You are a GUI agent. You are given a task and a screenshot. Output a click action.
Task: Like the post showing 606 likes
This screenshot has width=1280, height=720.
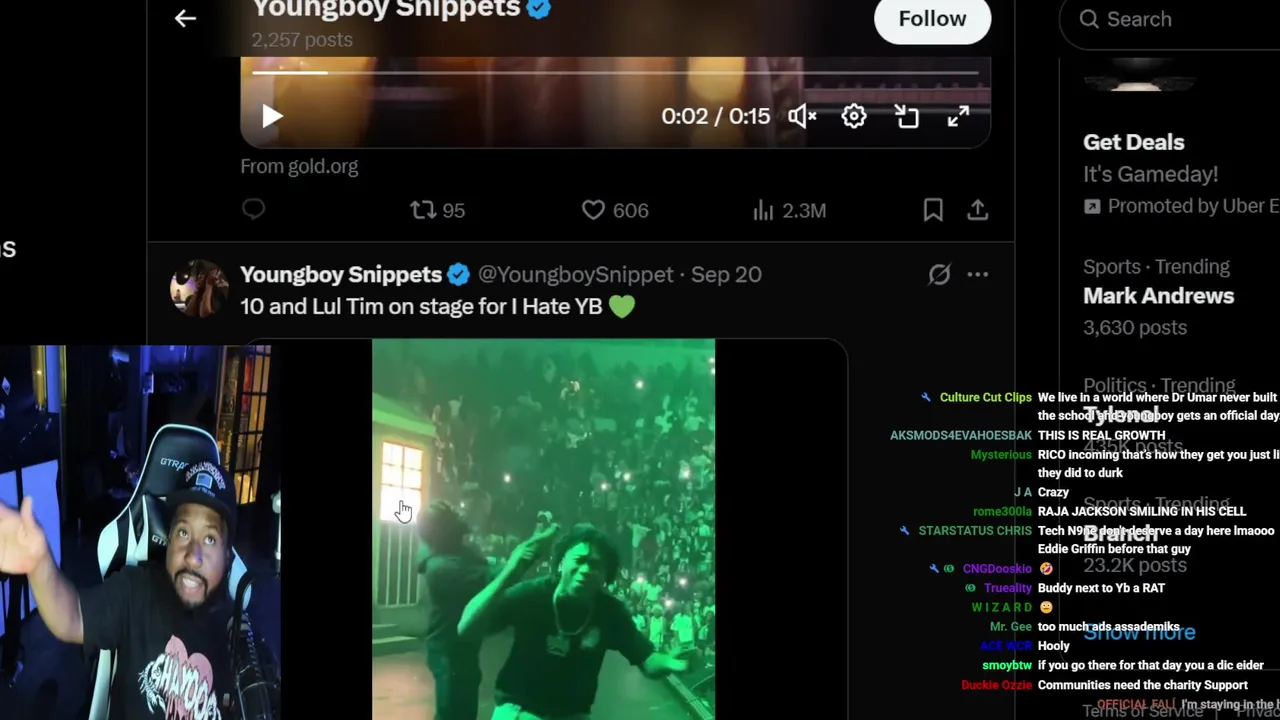point(615,210)
